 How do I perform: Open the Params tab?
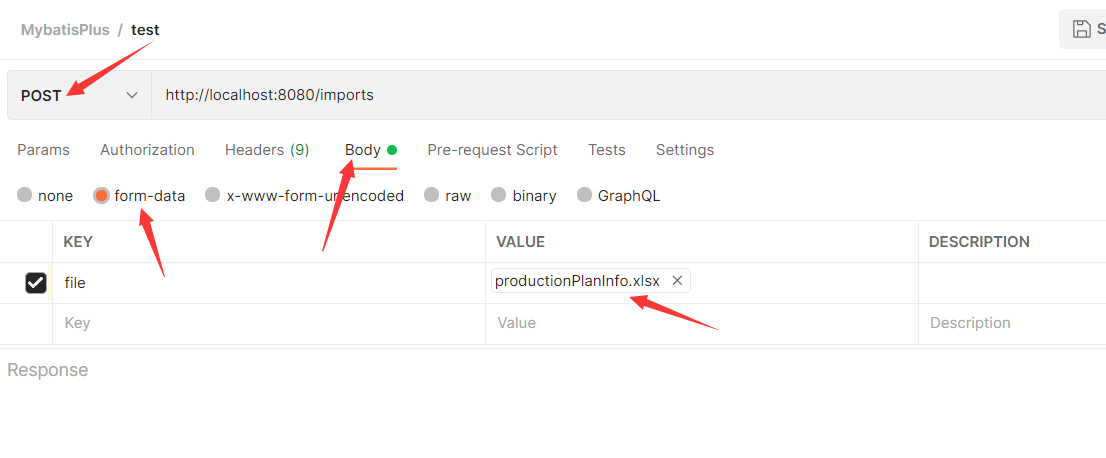point(43,150)
